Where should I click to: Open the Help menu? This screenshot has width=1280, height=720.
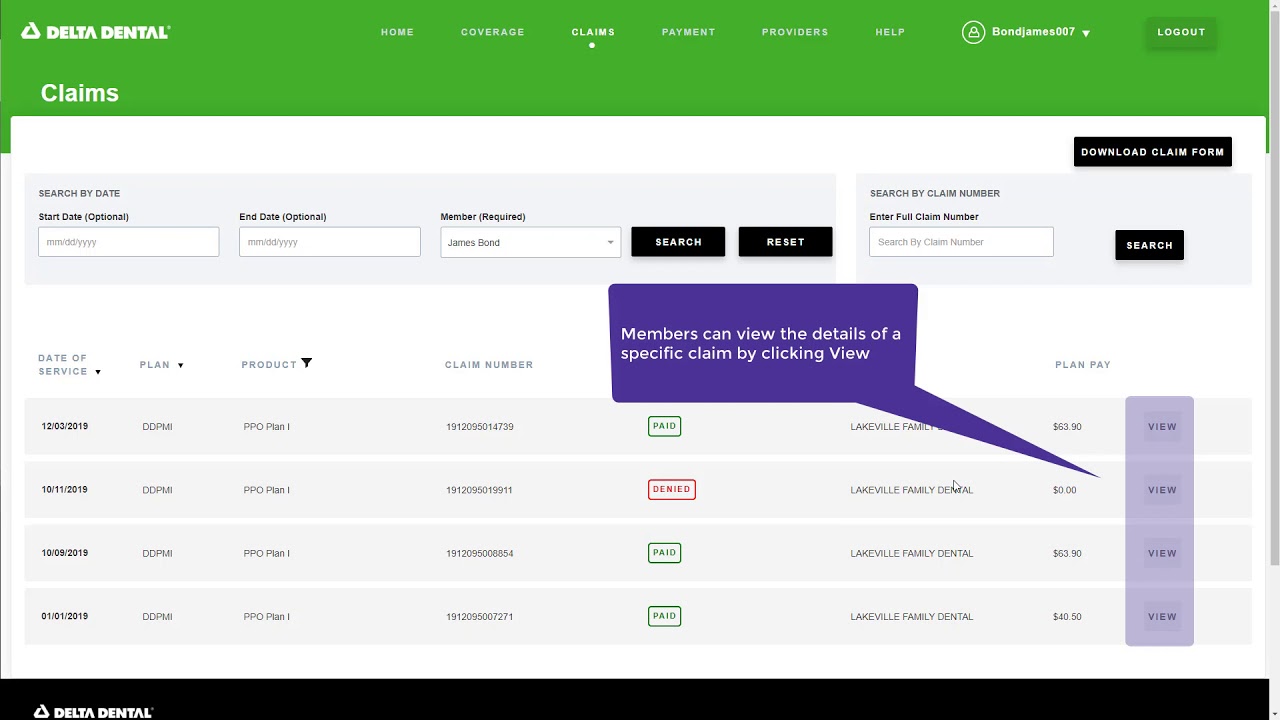pos(890,32)
